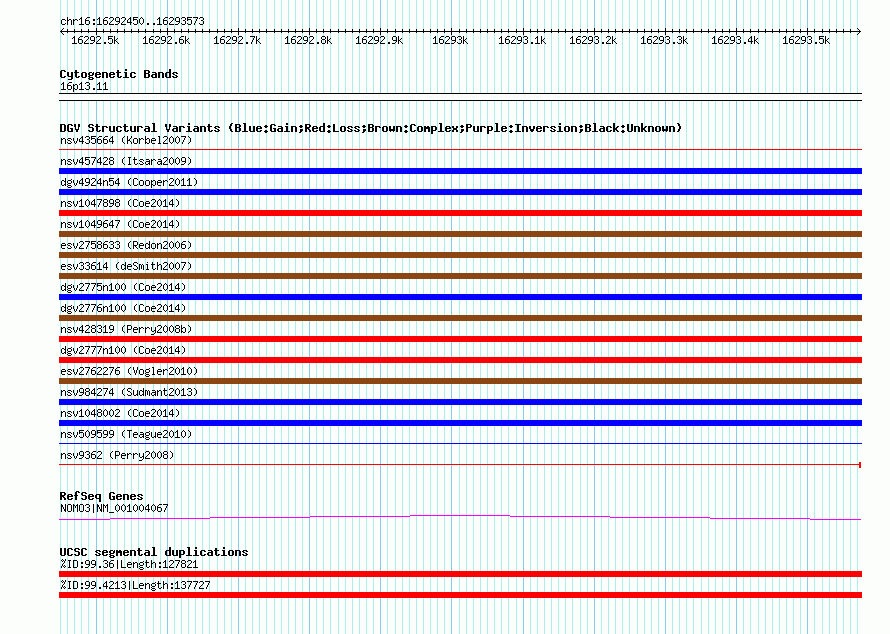Open variant esv2758633 (Redon2006) label
Viewport: 890px width, 634px height.
(x=126, y=245)
